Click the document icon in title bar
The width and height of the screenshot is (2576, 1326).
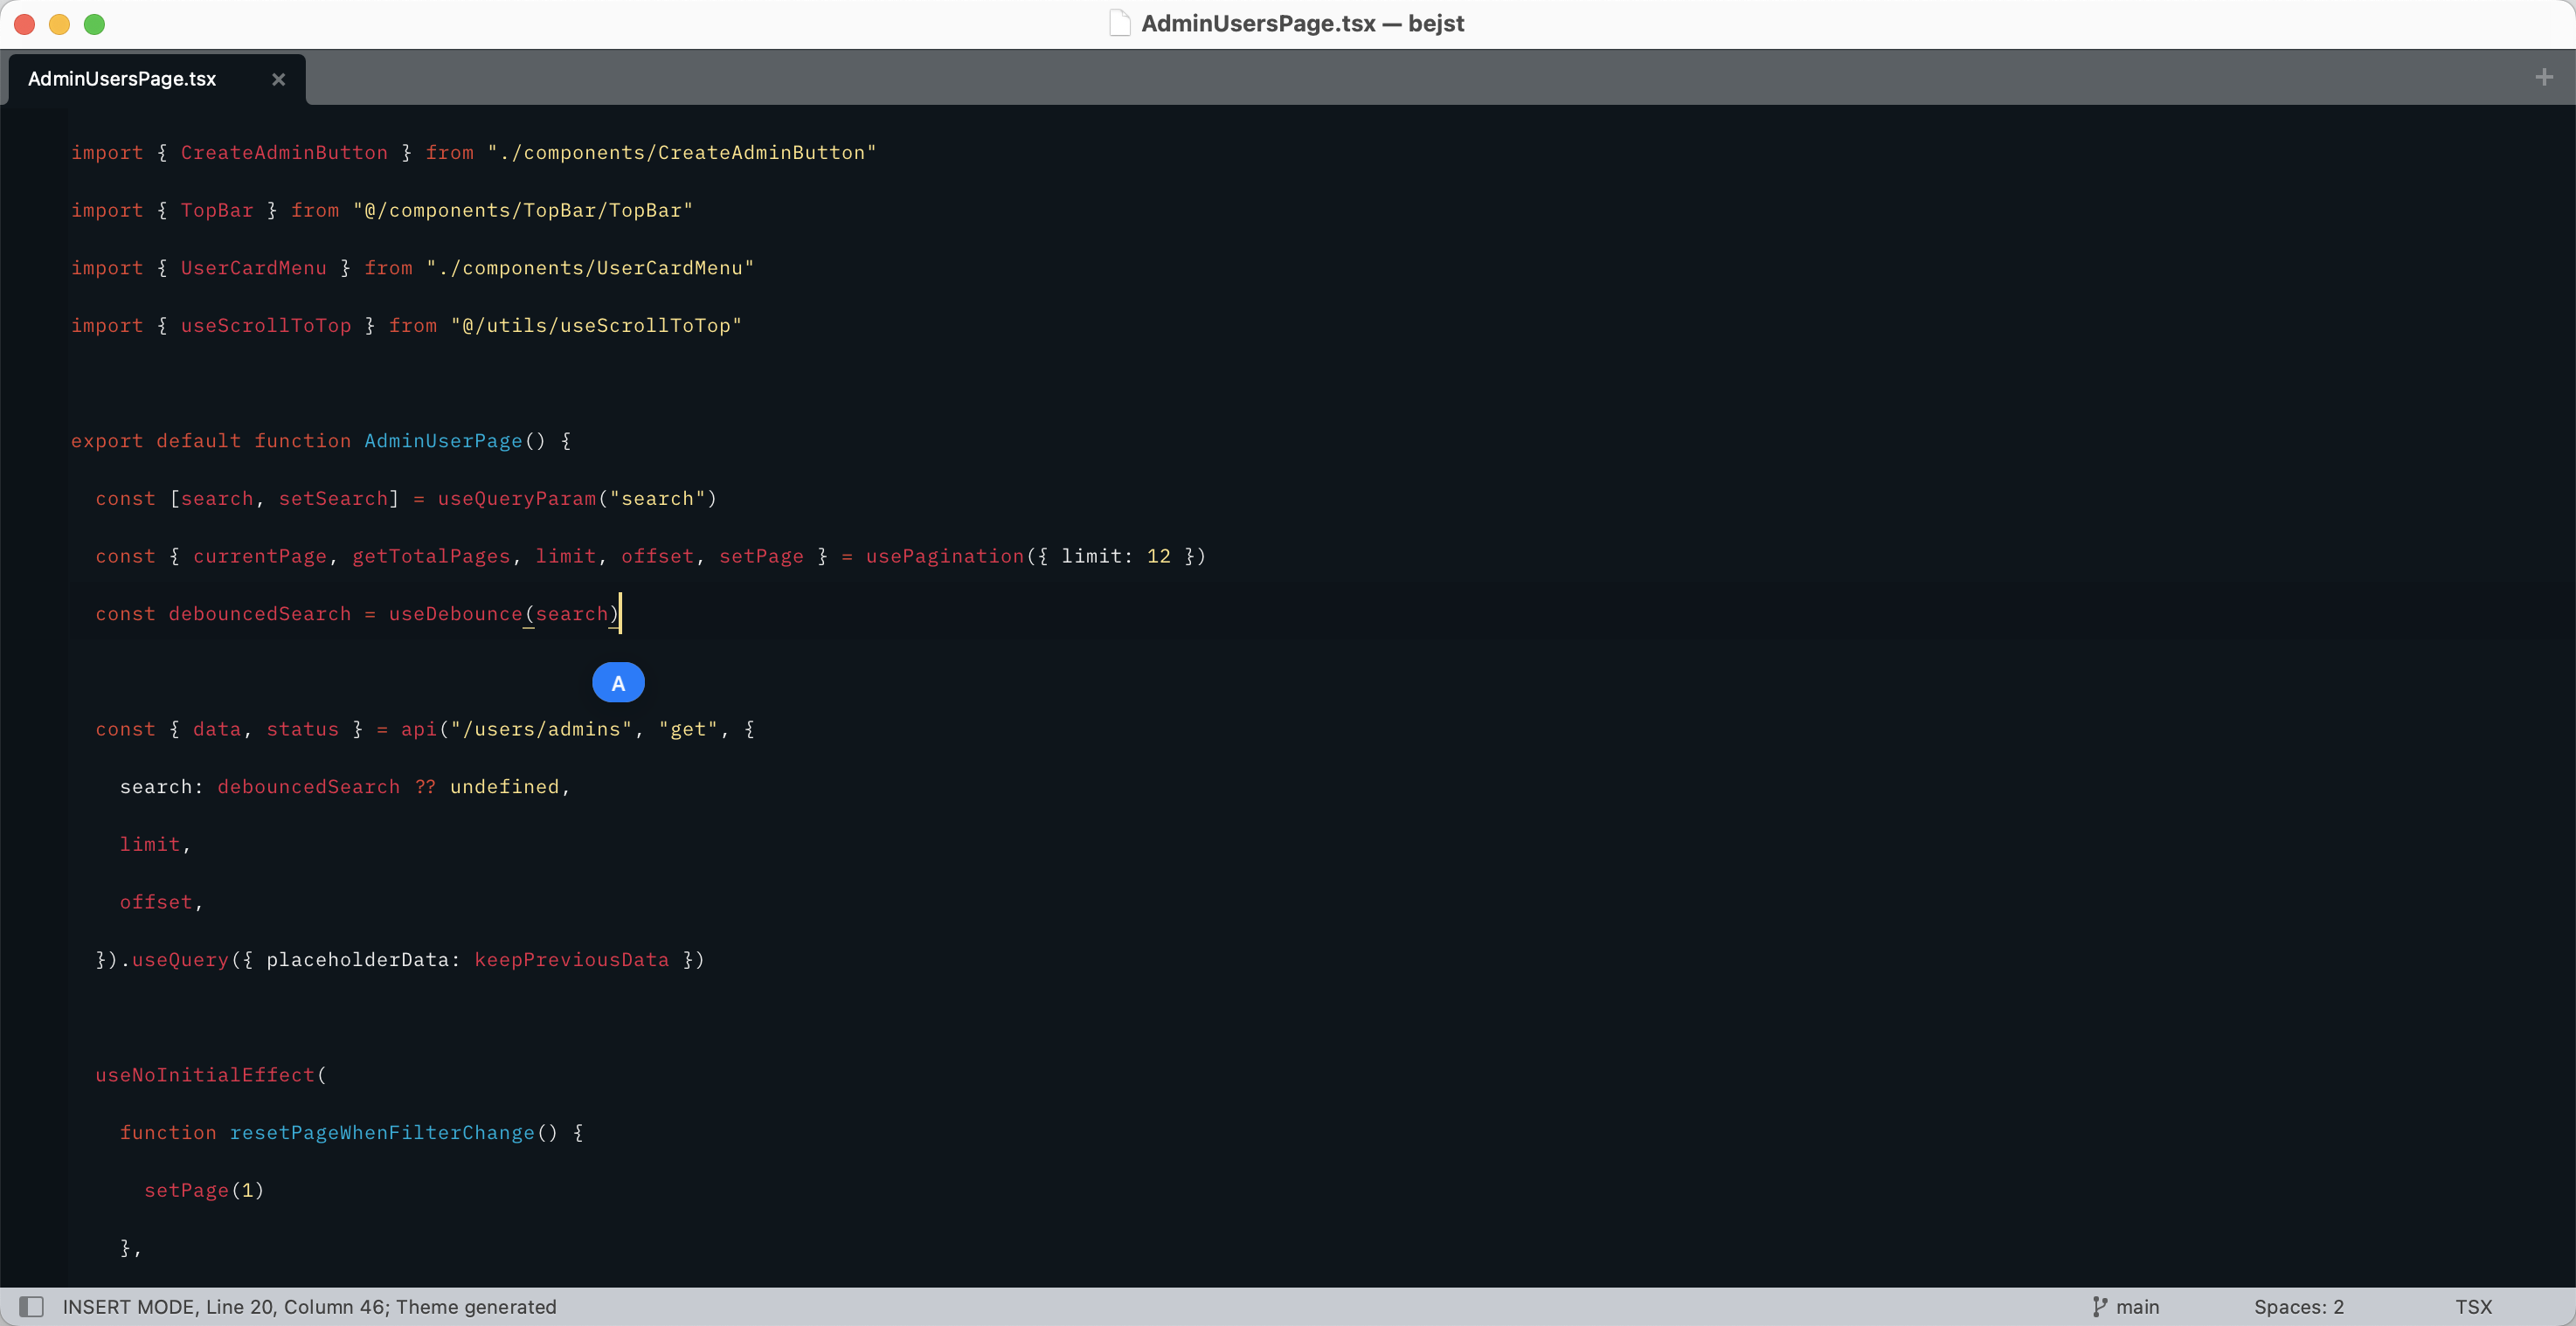point(1119,23)
